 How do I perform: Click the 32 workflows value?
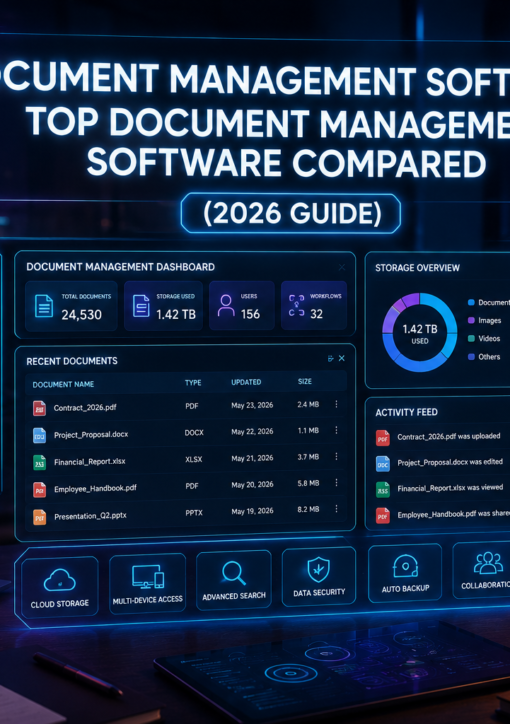(x=316, y=314)
